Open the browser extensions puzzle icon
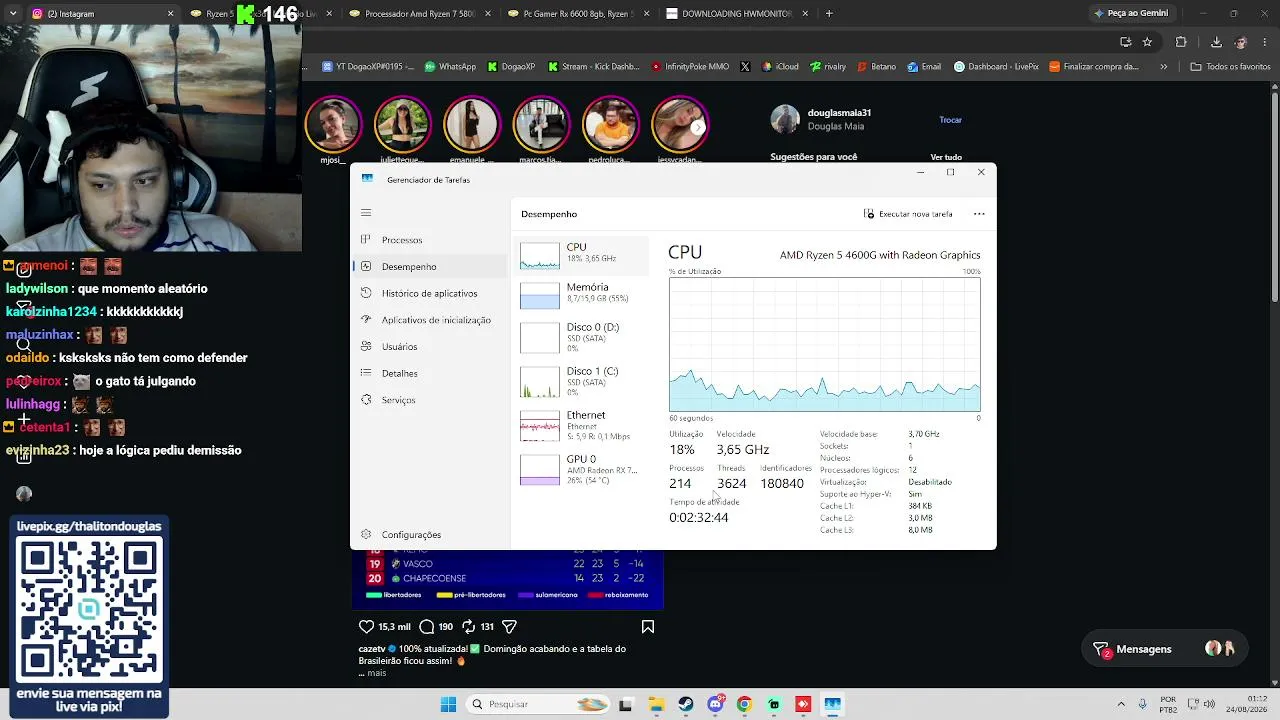Viewport: 1280px width, 720px height. [x=1181, y=42]
